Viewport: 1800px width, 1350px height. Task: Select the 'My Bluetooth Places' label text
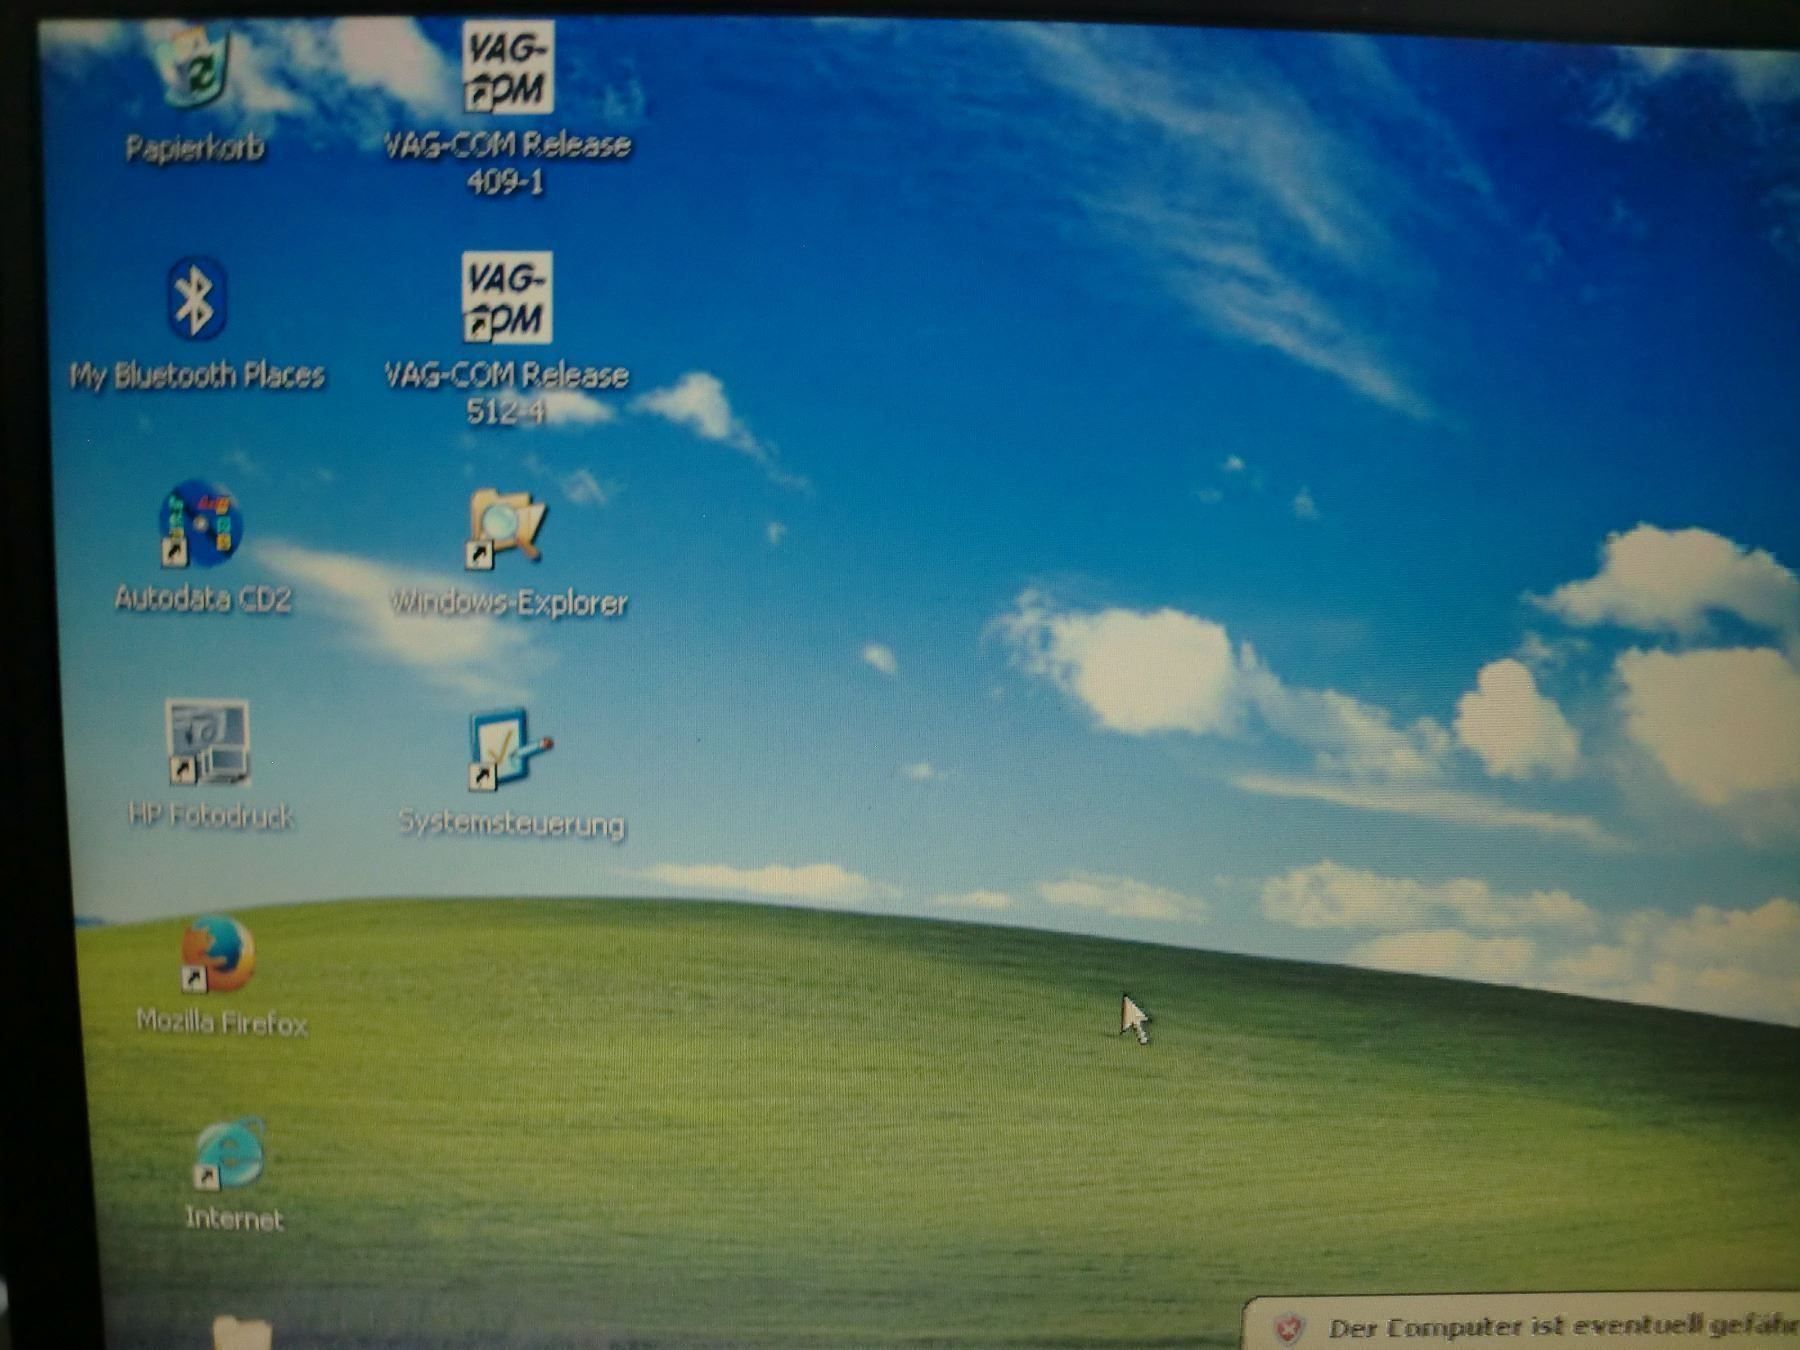click(x=197, y=375)
